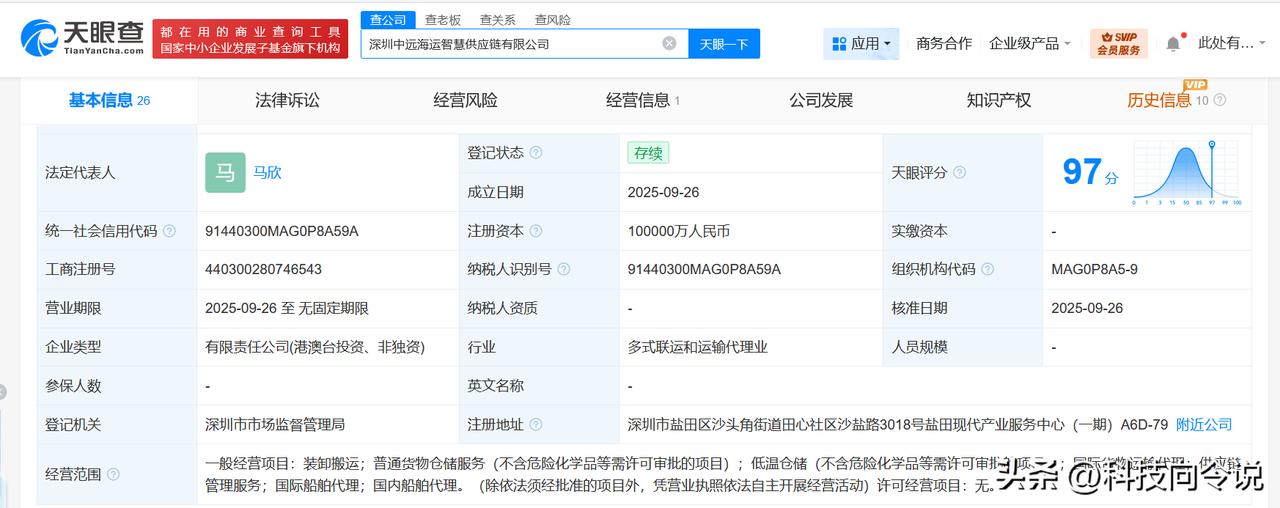Click help icon next to 纳税人识别号

click(x=564, y=269)
